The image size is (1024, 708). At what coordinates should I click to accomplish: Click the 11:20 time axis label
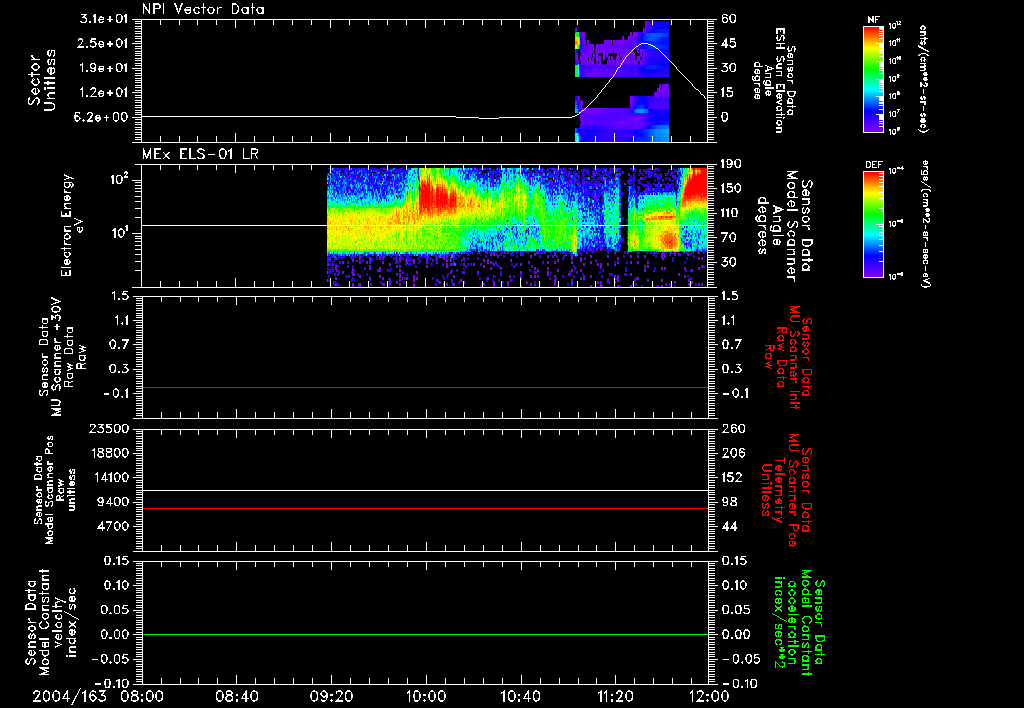coord(615,696)
